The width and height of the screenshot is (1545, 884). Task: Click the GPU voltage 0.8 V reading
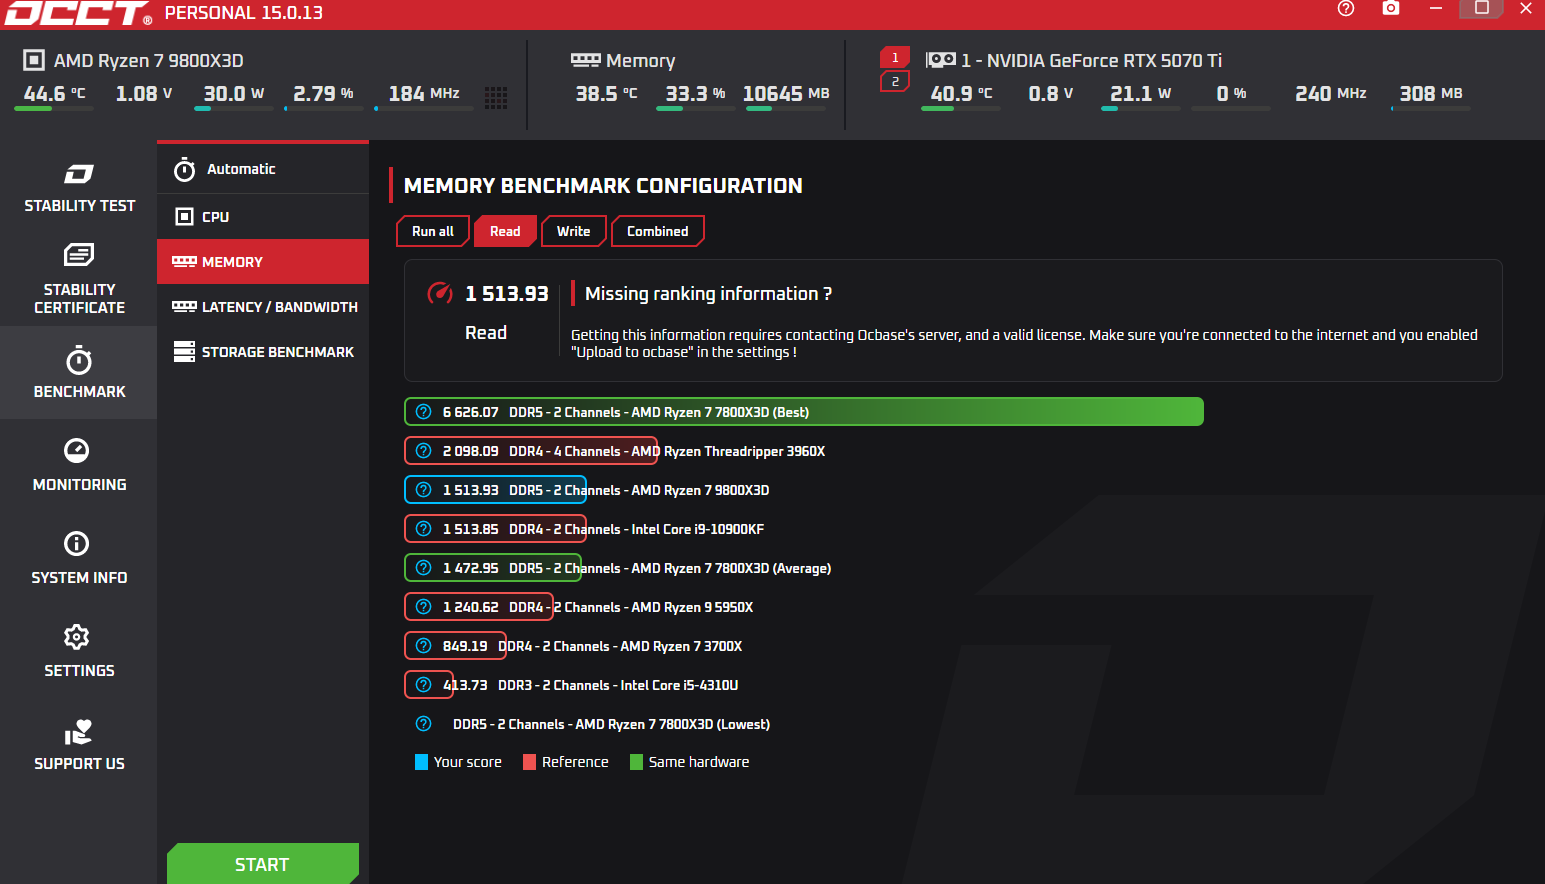pos(1051,93)
